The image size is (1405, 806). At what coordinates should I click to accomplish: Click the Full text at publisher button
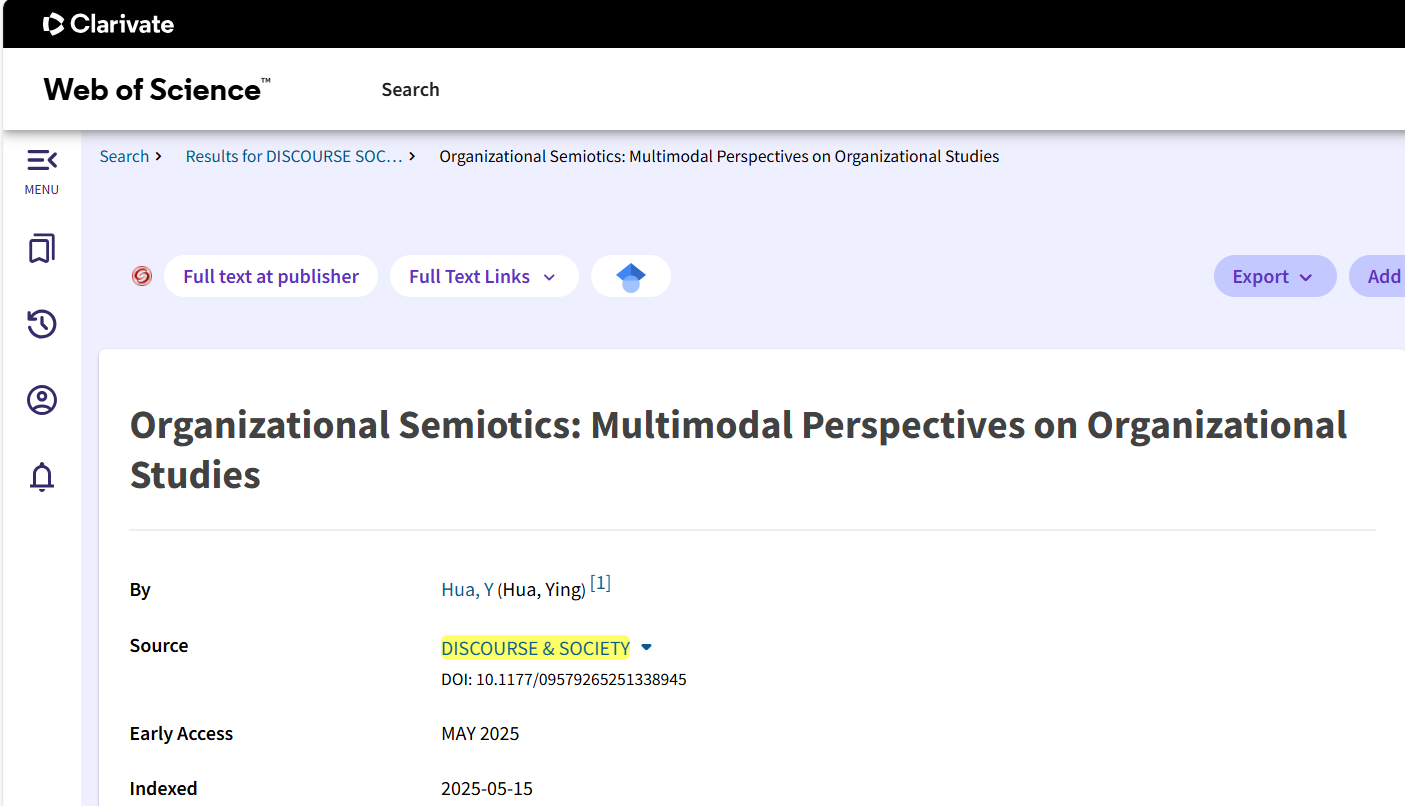pos(270,277)
